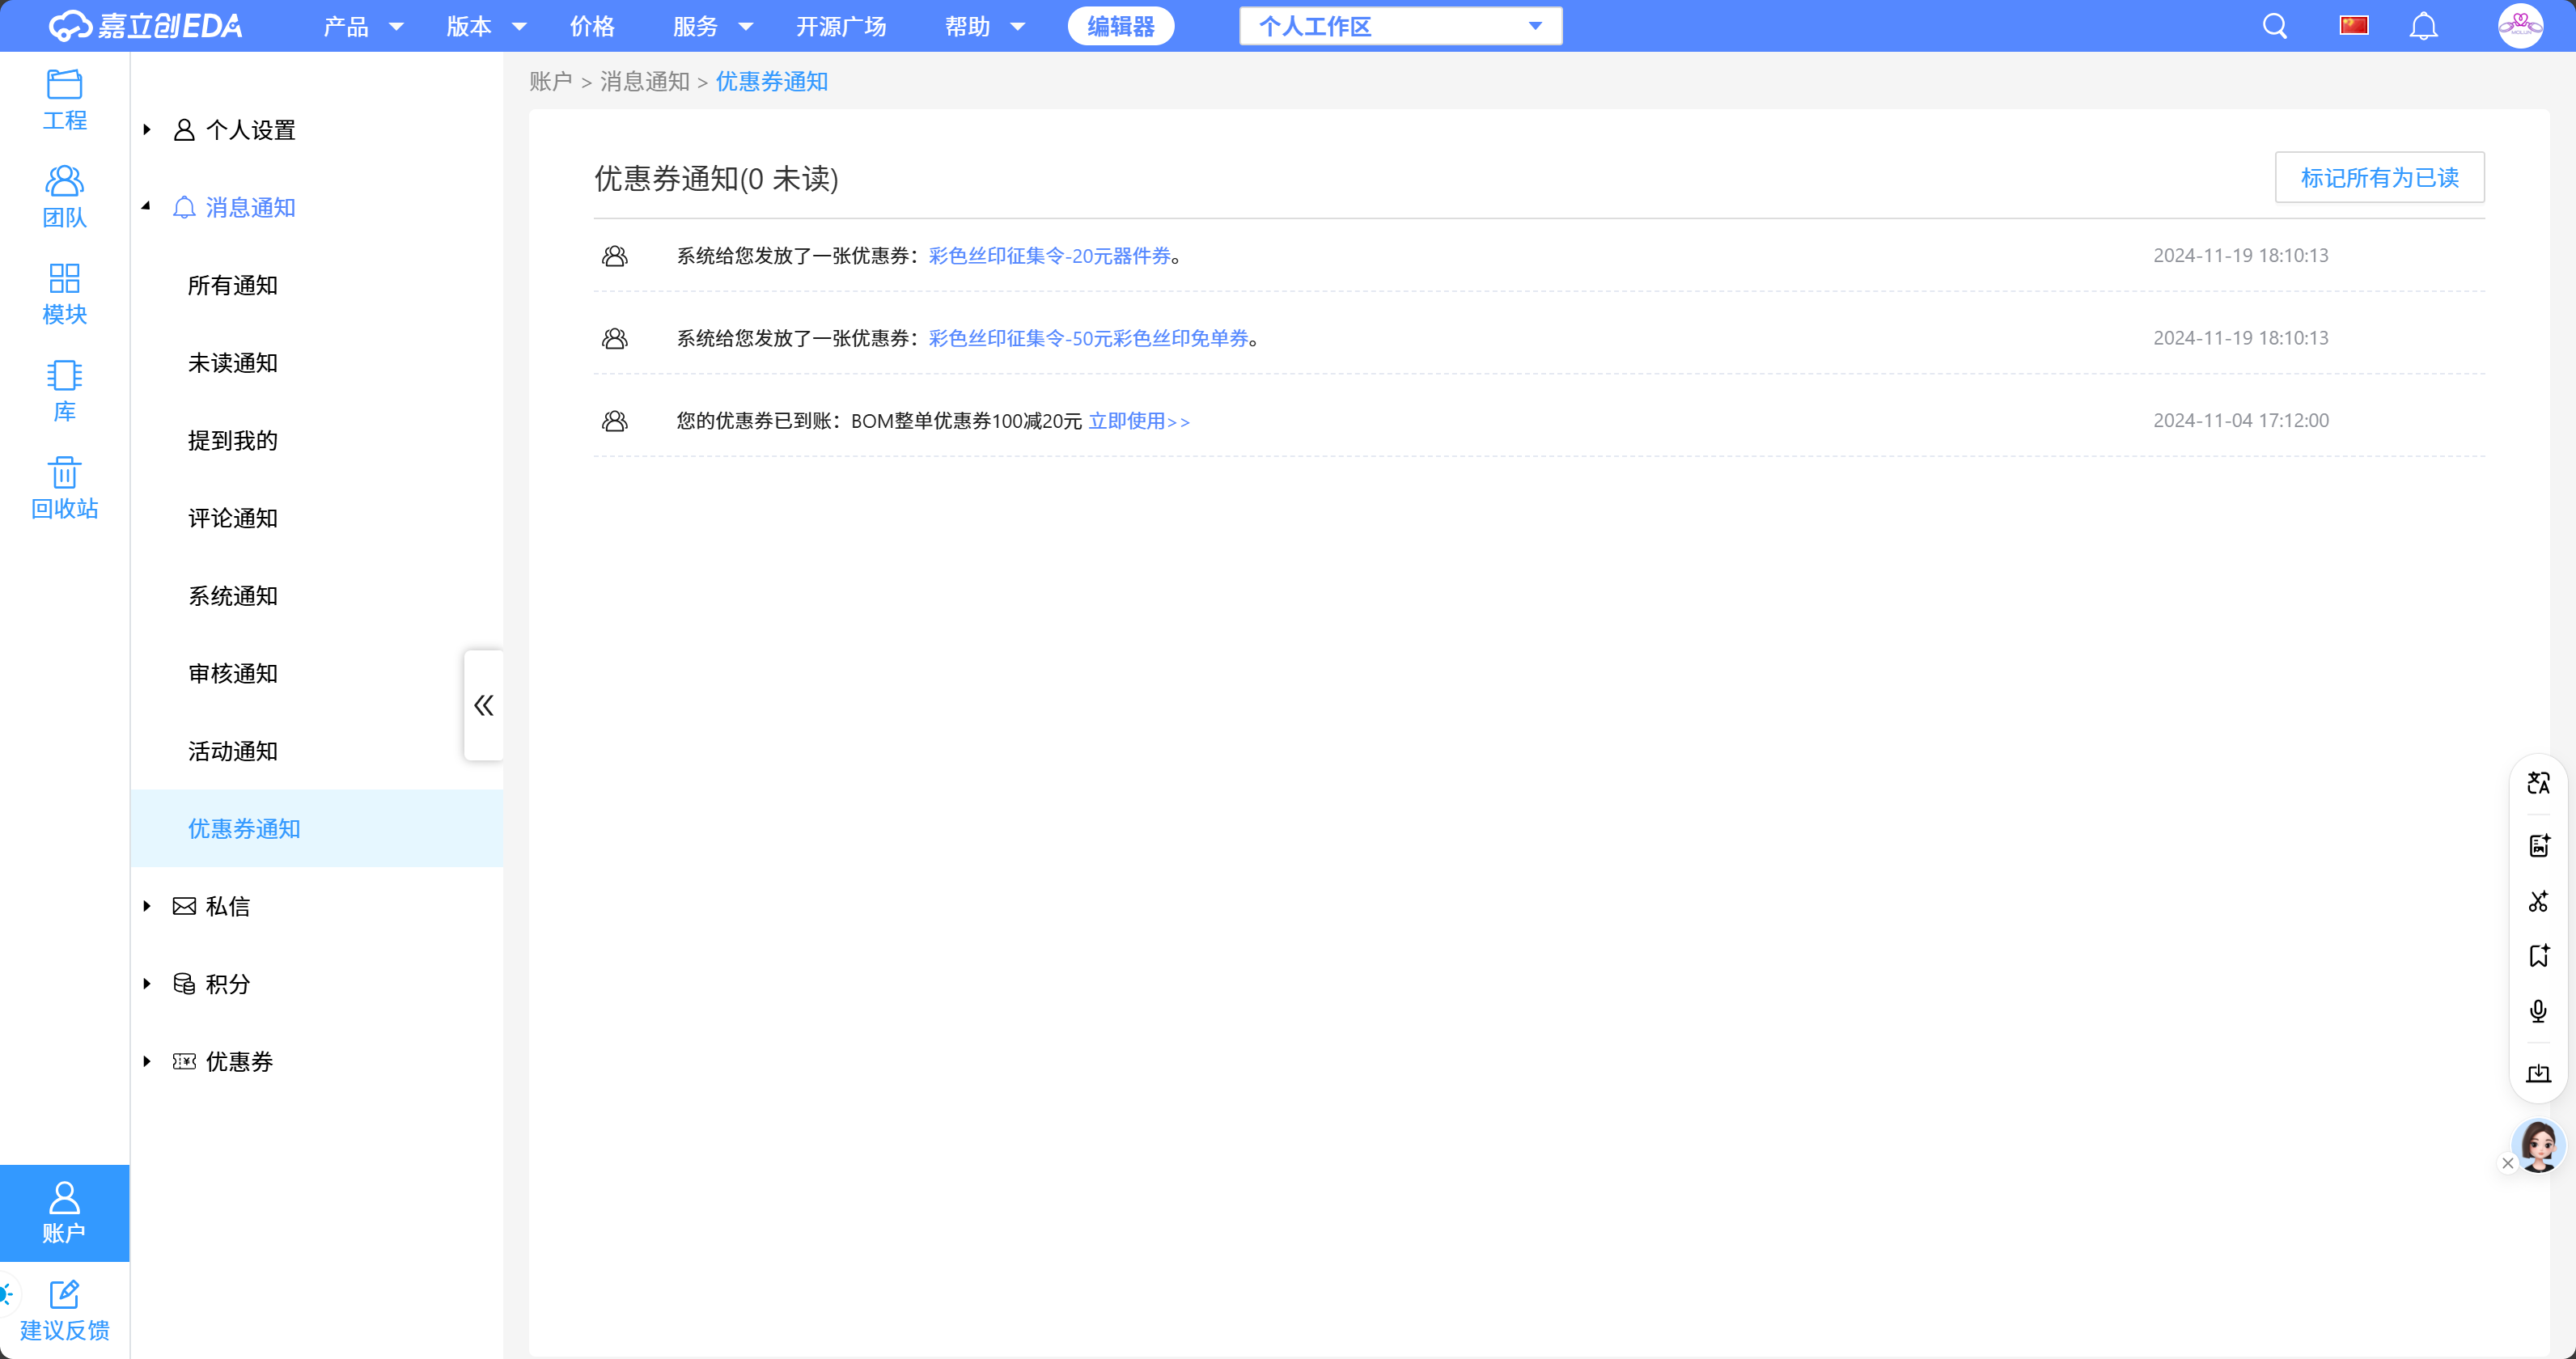Open the 团队 sidebar icon

coord(64,197)
